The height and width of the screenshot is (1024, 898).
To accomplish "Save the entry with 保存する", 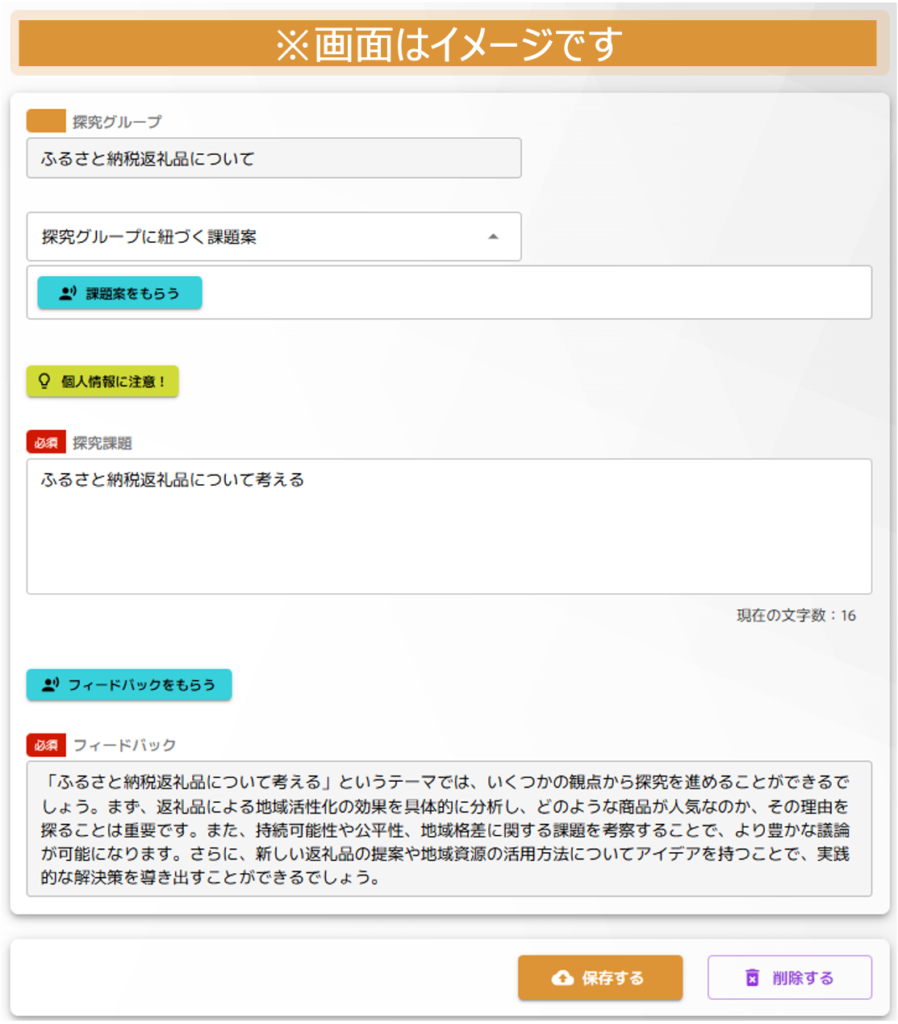I will [x=600, y=978].
